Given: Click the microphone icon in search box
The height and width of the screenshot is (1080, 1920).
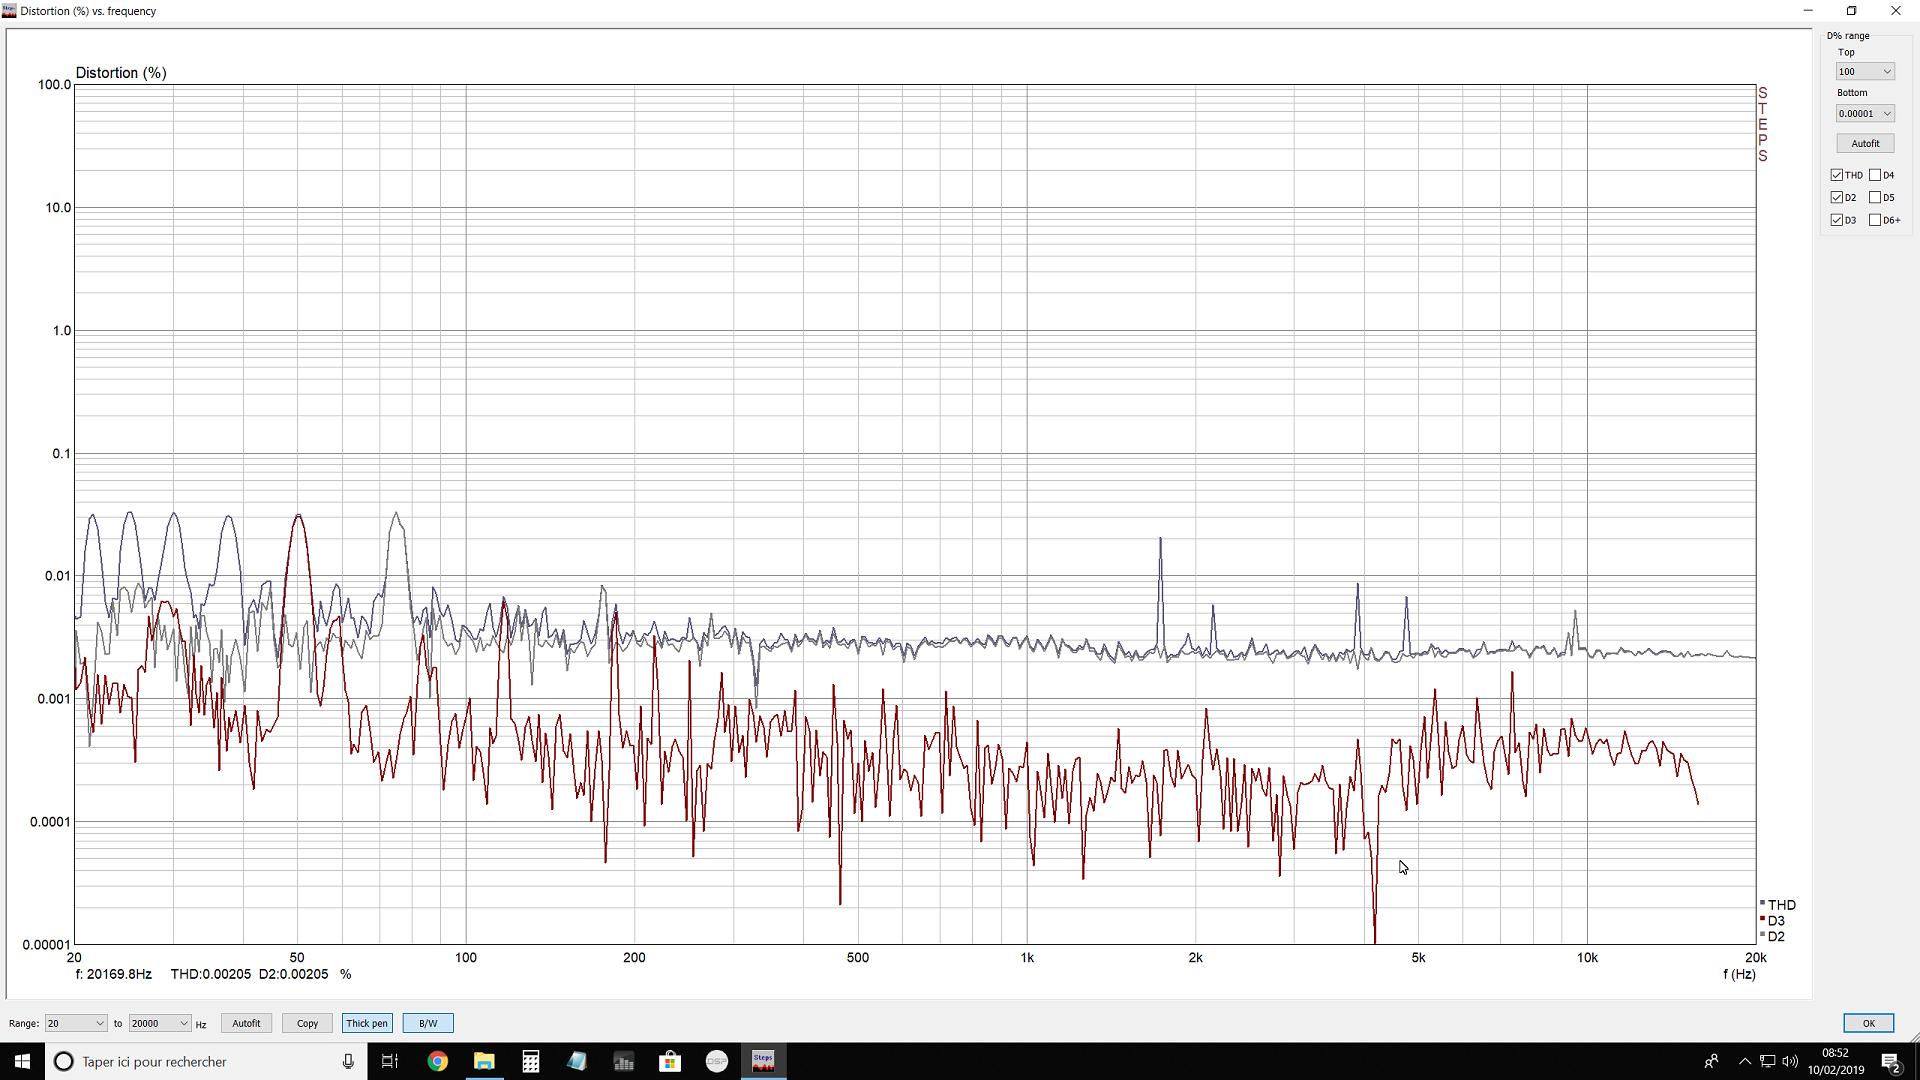Looking at the screenshot, I should pyautogui.click(x=348, y=1061).
